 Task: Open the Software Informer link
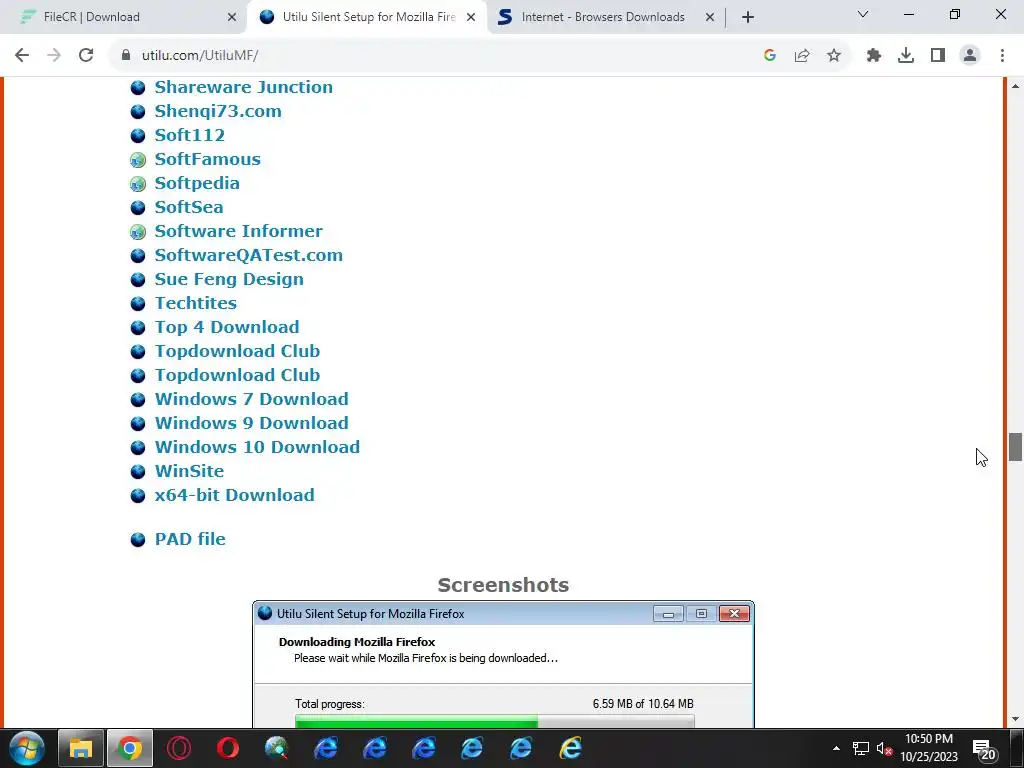point(238,231)
